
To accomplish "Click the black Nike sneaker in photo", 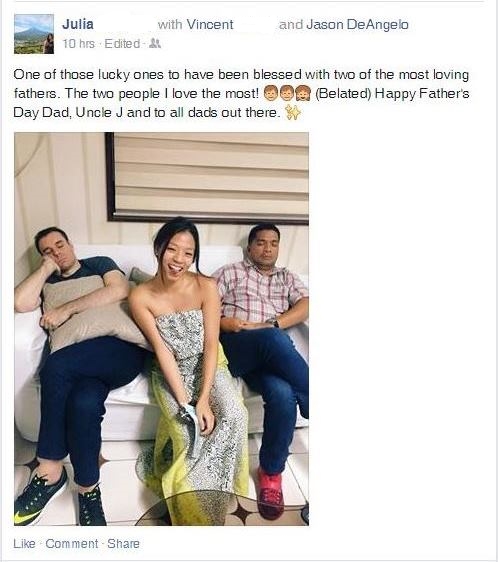I will [x=40, y=496].
